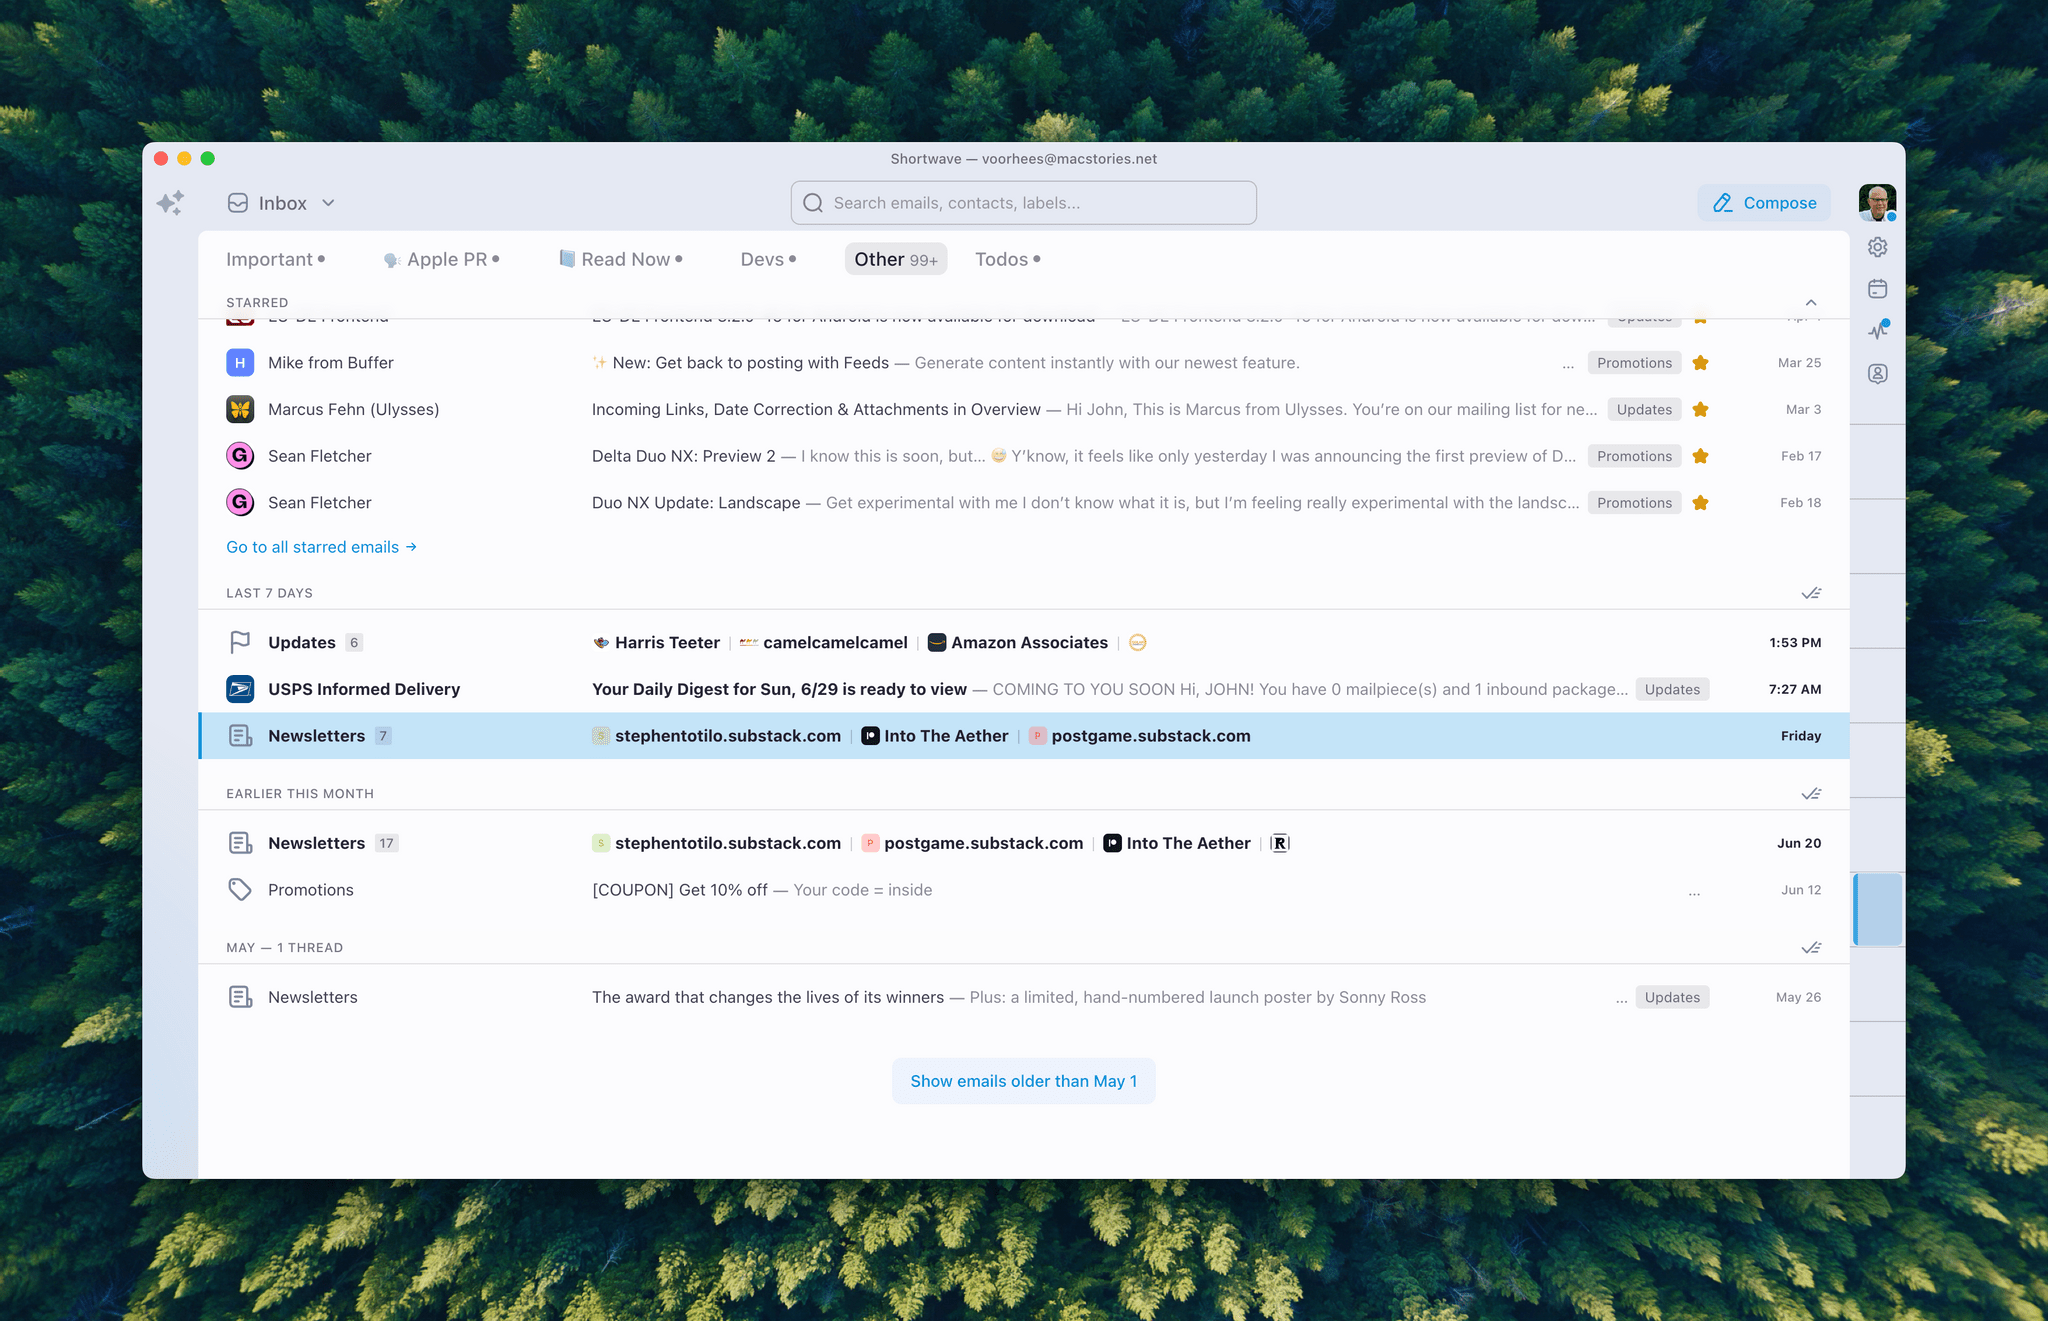This screenshot has width=2048, height=1321.
Task: Expand the Newsletters bundle with 7 emails
Action: [1023, 736]
